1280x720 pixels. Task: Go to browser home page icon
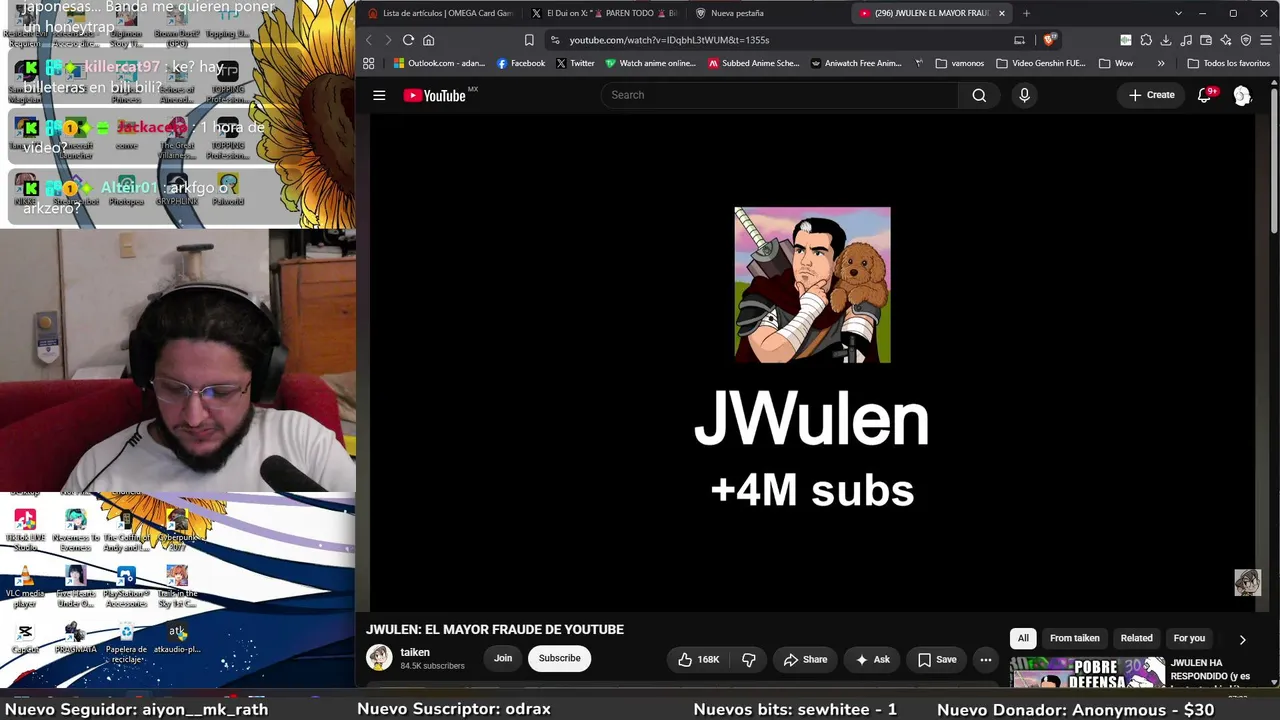[x=429, y=40]
